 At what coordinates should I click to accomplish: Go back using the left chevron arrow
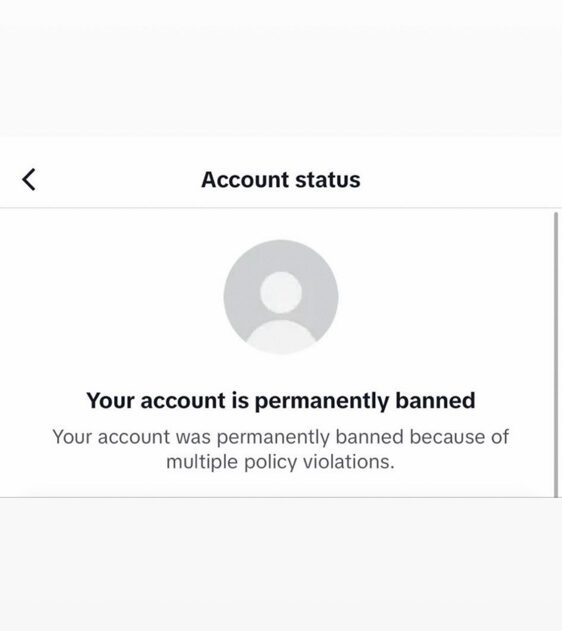(x=29, y=179)
